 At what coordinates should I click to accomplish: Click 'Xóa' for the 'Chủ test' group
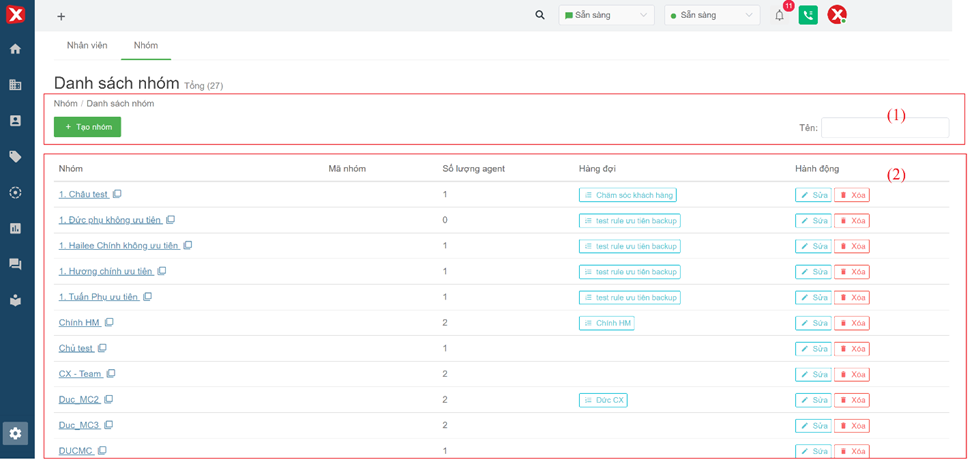pyautogui.click(x=852, y=349)
